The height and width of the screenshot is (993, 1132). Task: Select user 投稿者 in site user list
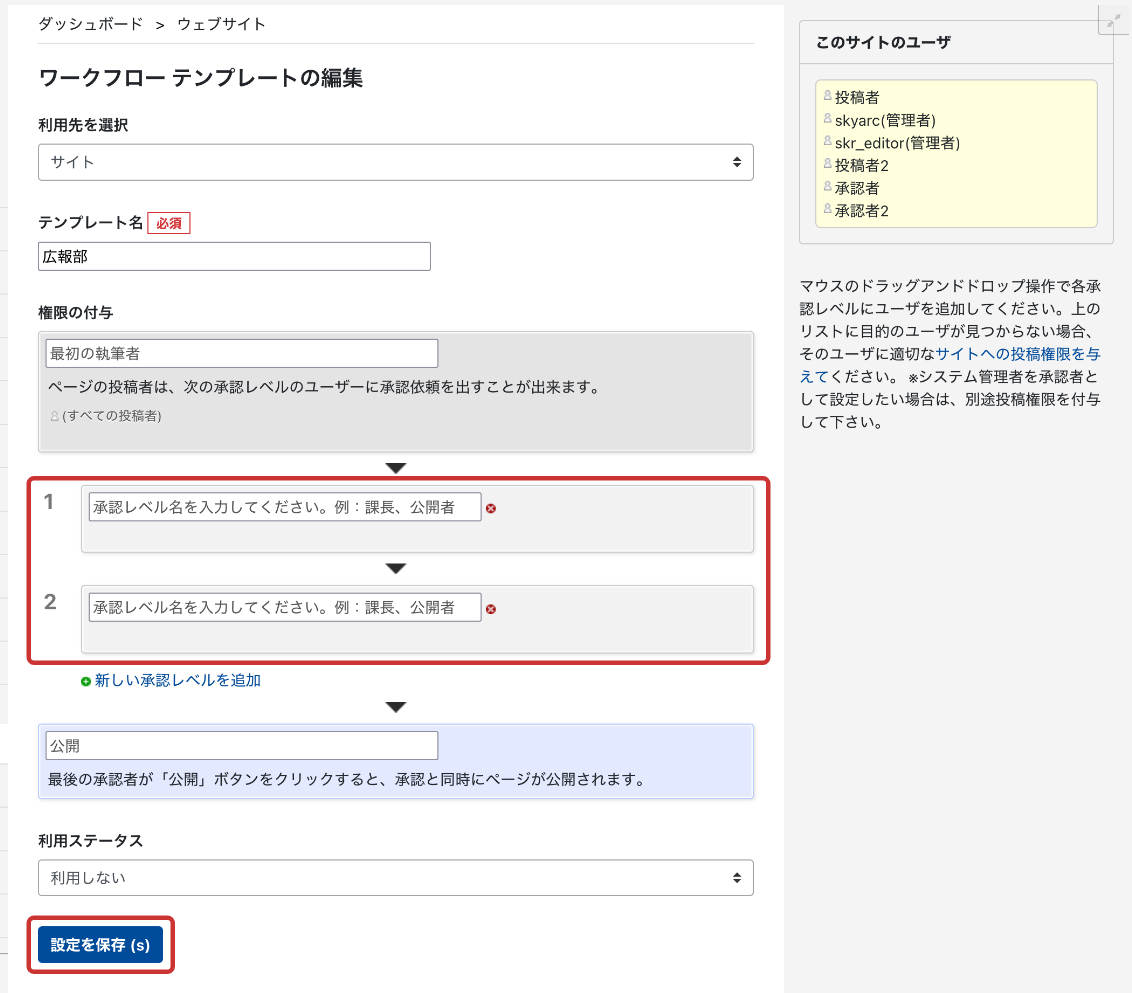pyautogui.click(x=856, y=97)
